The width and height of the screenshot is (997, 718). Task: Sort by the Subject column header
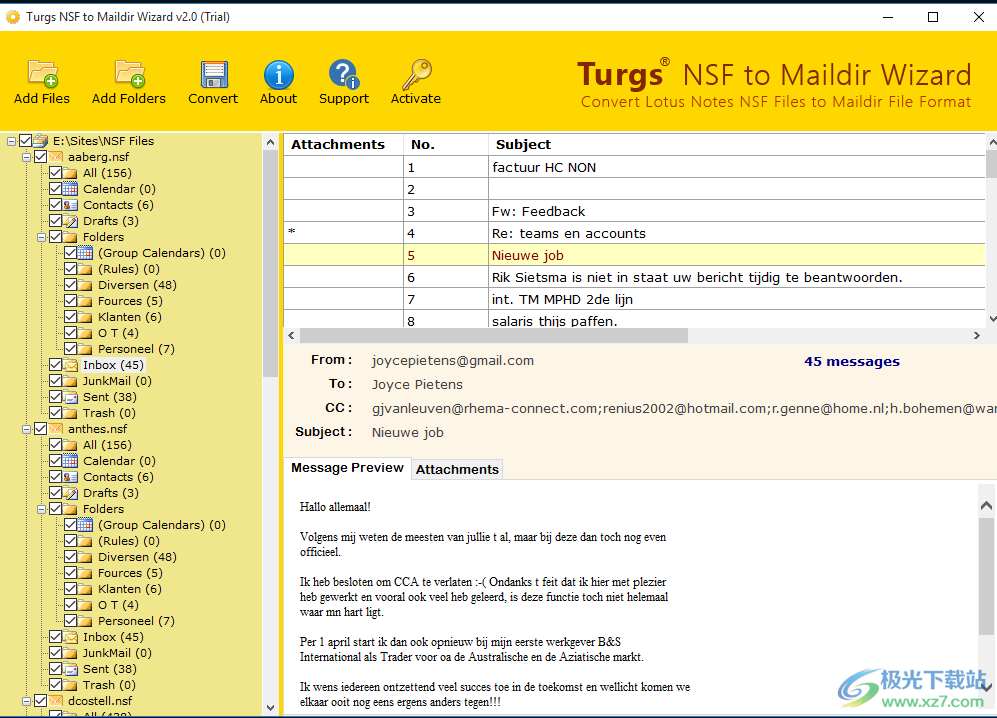click(736, 144)
